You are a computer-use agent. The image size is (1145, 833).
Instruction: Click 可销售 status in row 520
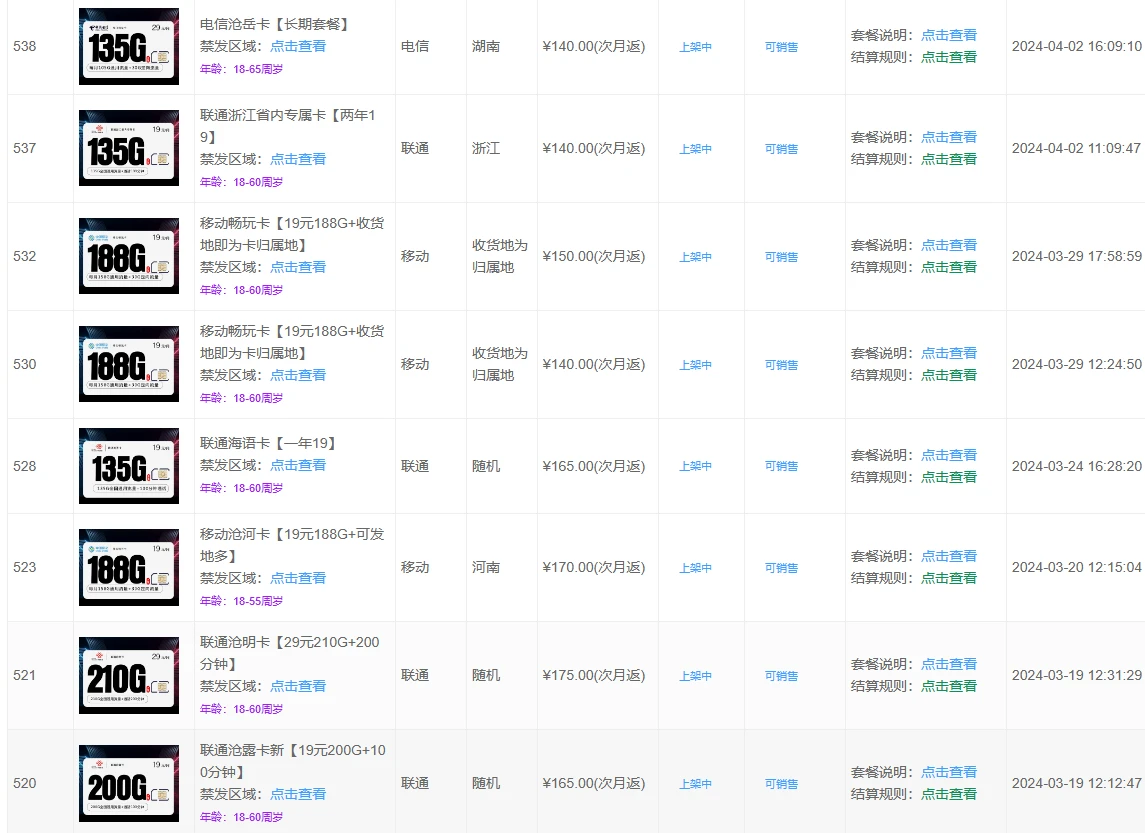(x=781, y=784)
